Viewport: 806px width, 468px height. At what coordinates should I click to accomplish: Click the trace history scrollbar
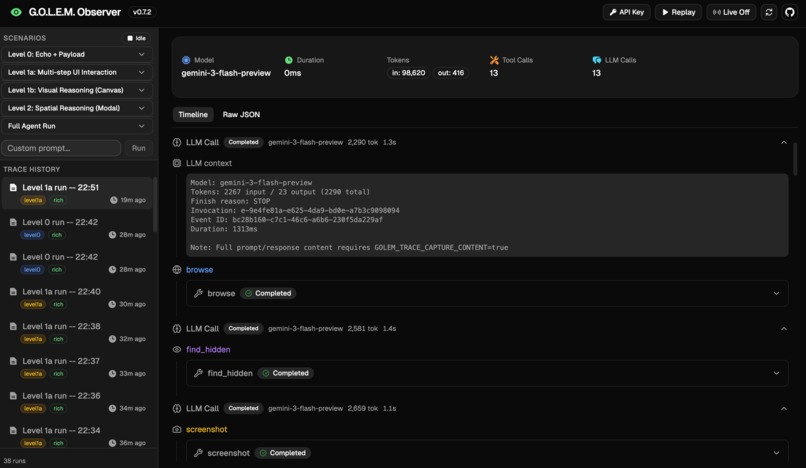[x=155, y=205]
